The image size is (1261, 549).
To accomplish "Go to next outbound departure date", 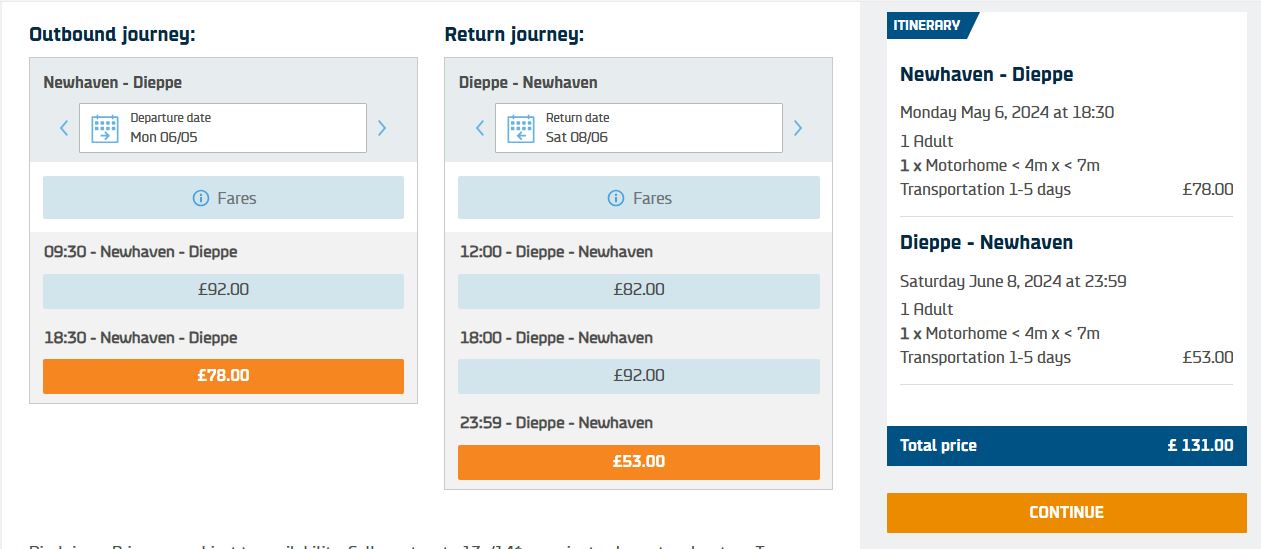I will (x=382, y=128).
